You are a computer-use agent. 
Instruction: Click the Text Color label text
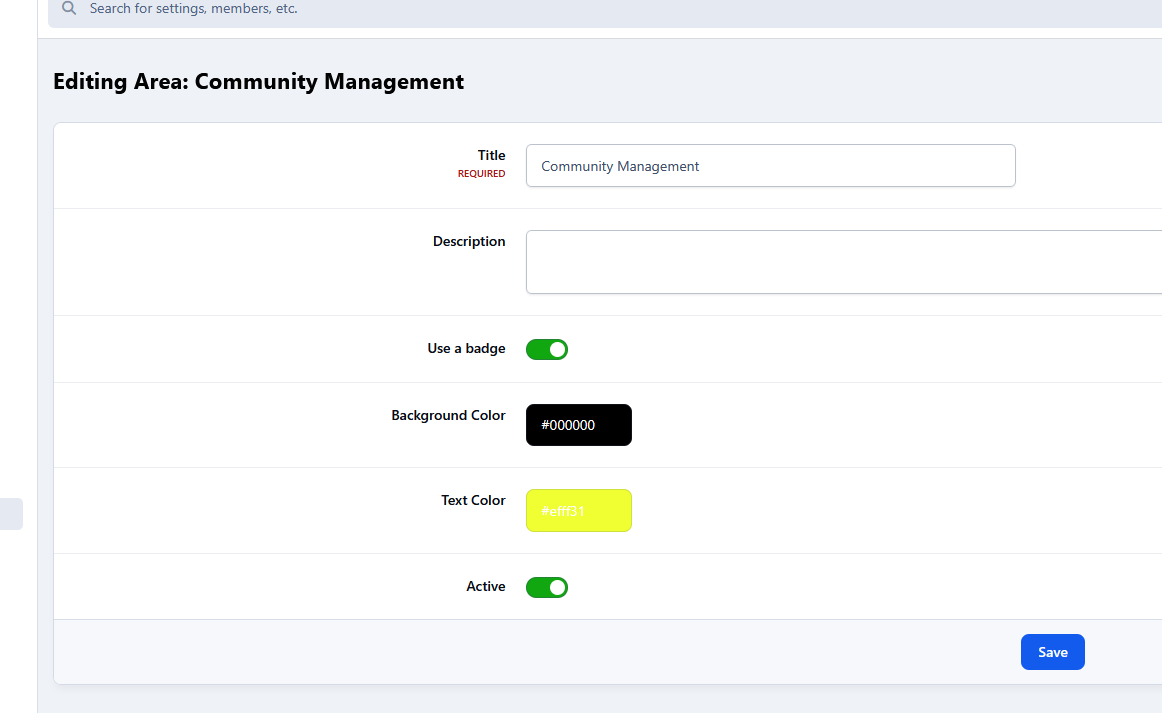point(473,500)
